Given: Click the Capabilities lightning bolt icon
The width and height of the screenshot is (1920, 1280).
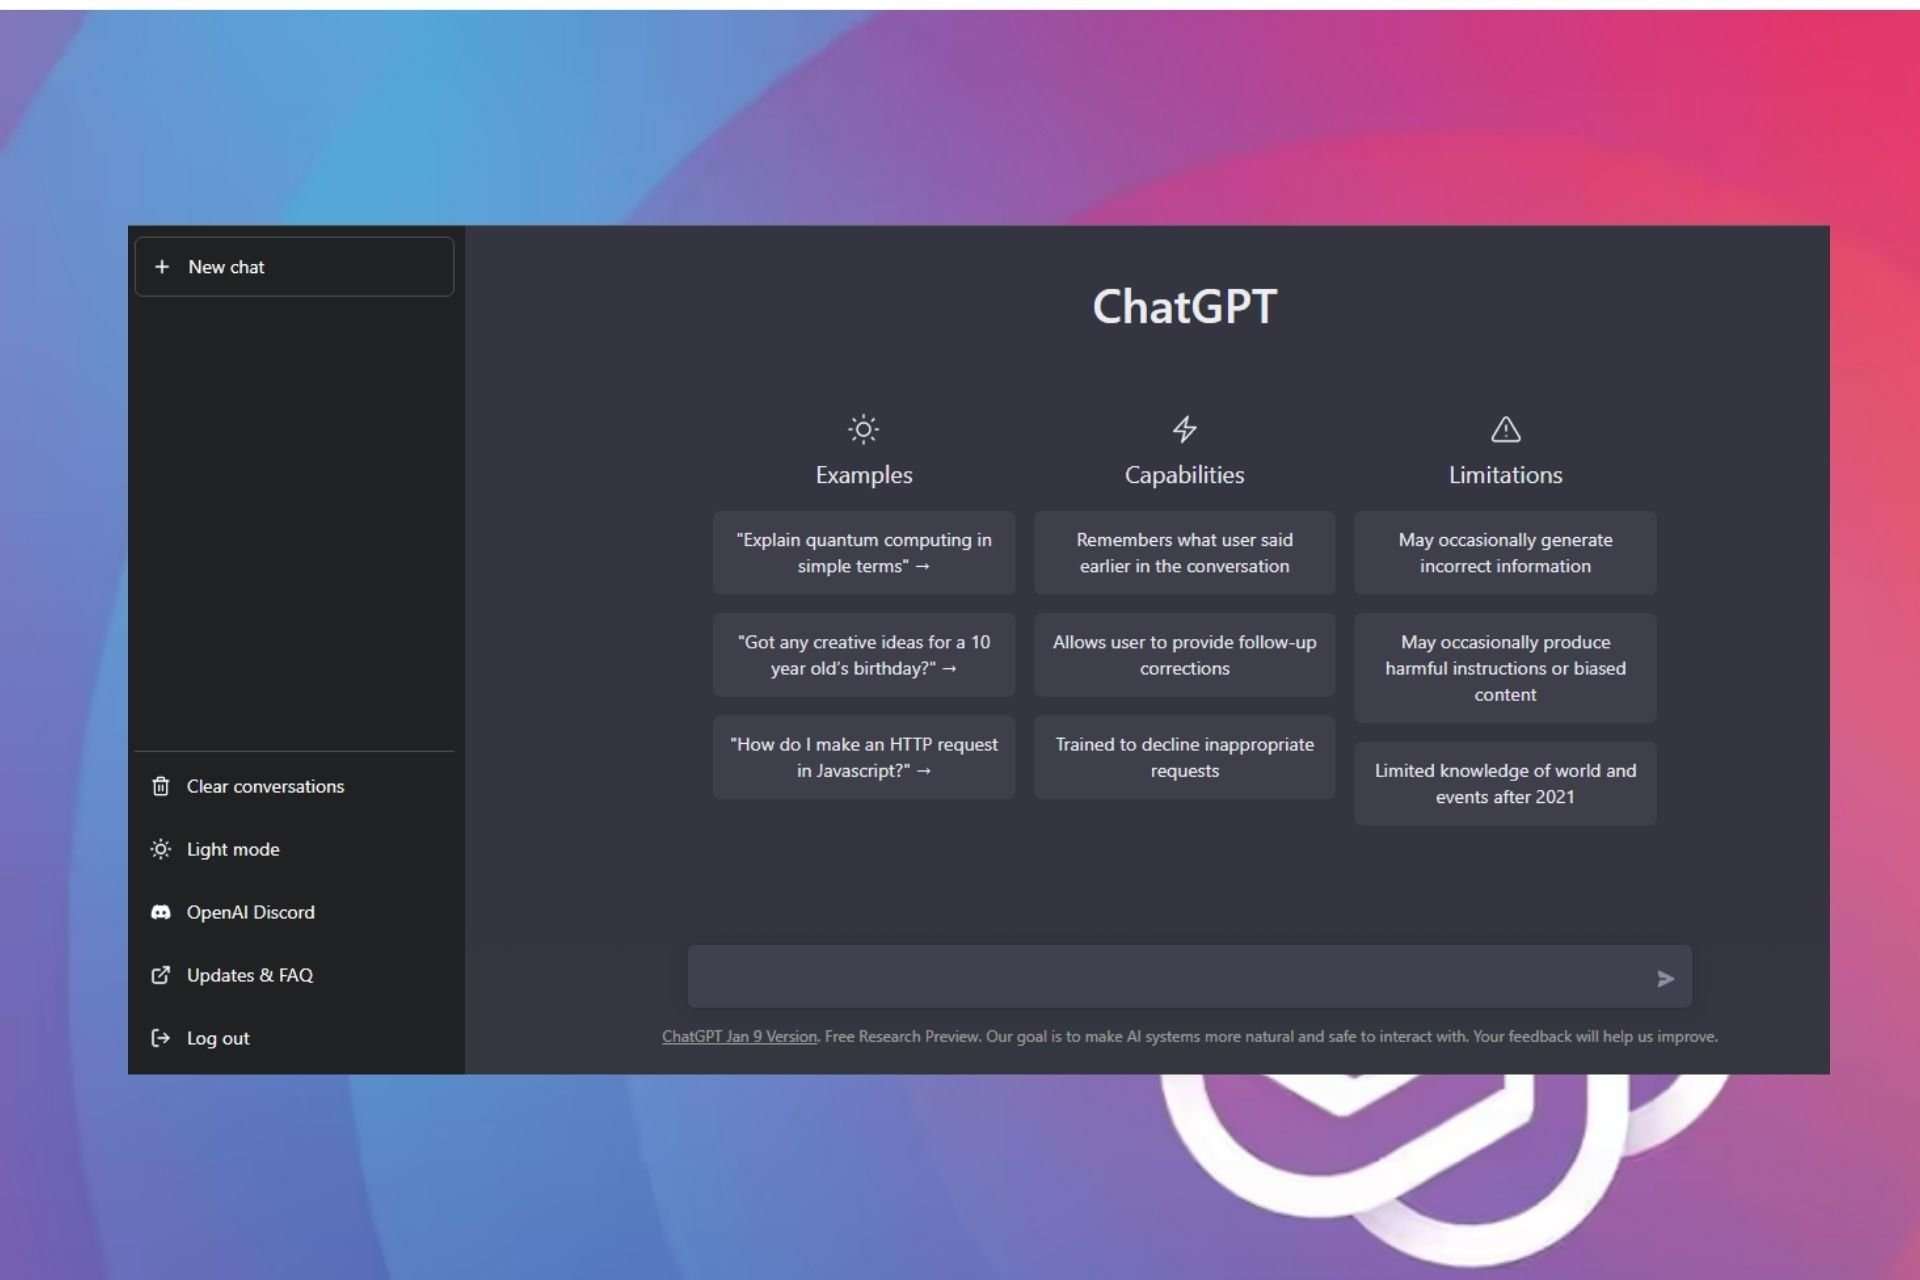Looking at the screenshot, I should tap(1184, 427).
